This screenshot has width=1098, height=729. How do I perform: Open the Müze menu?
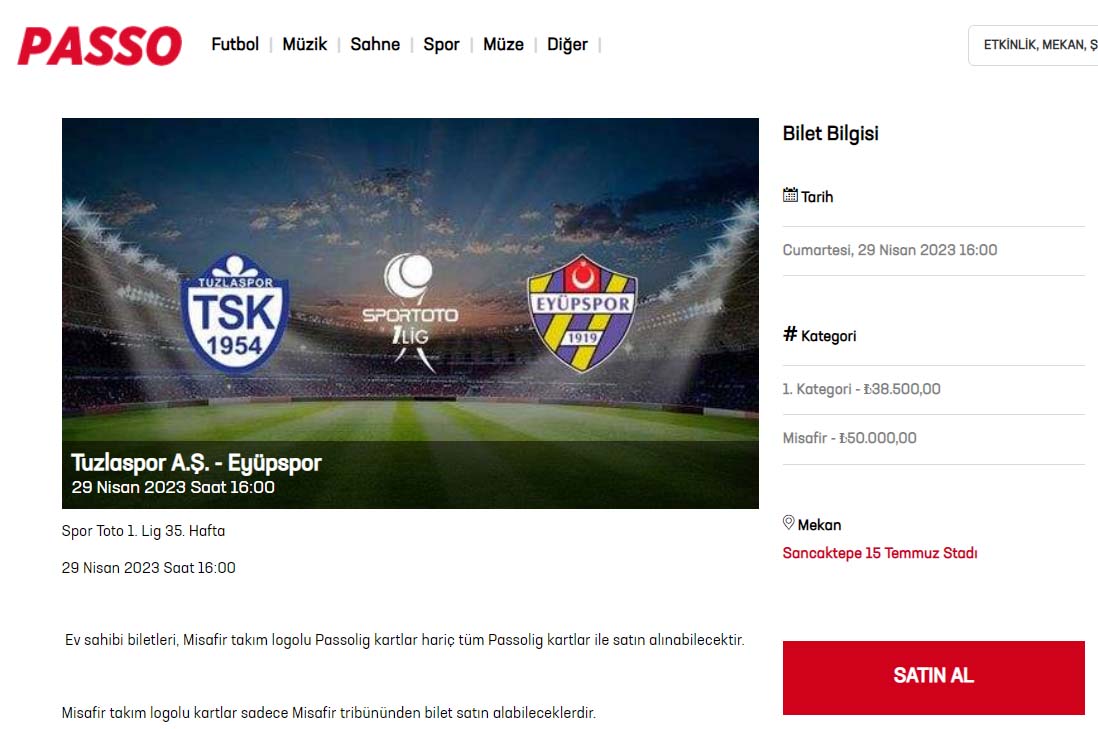click(503, 44)
